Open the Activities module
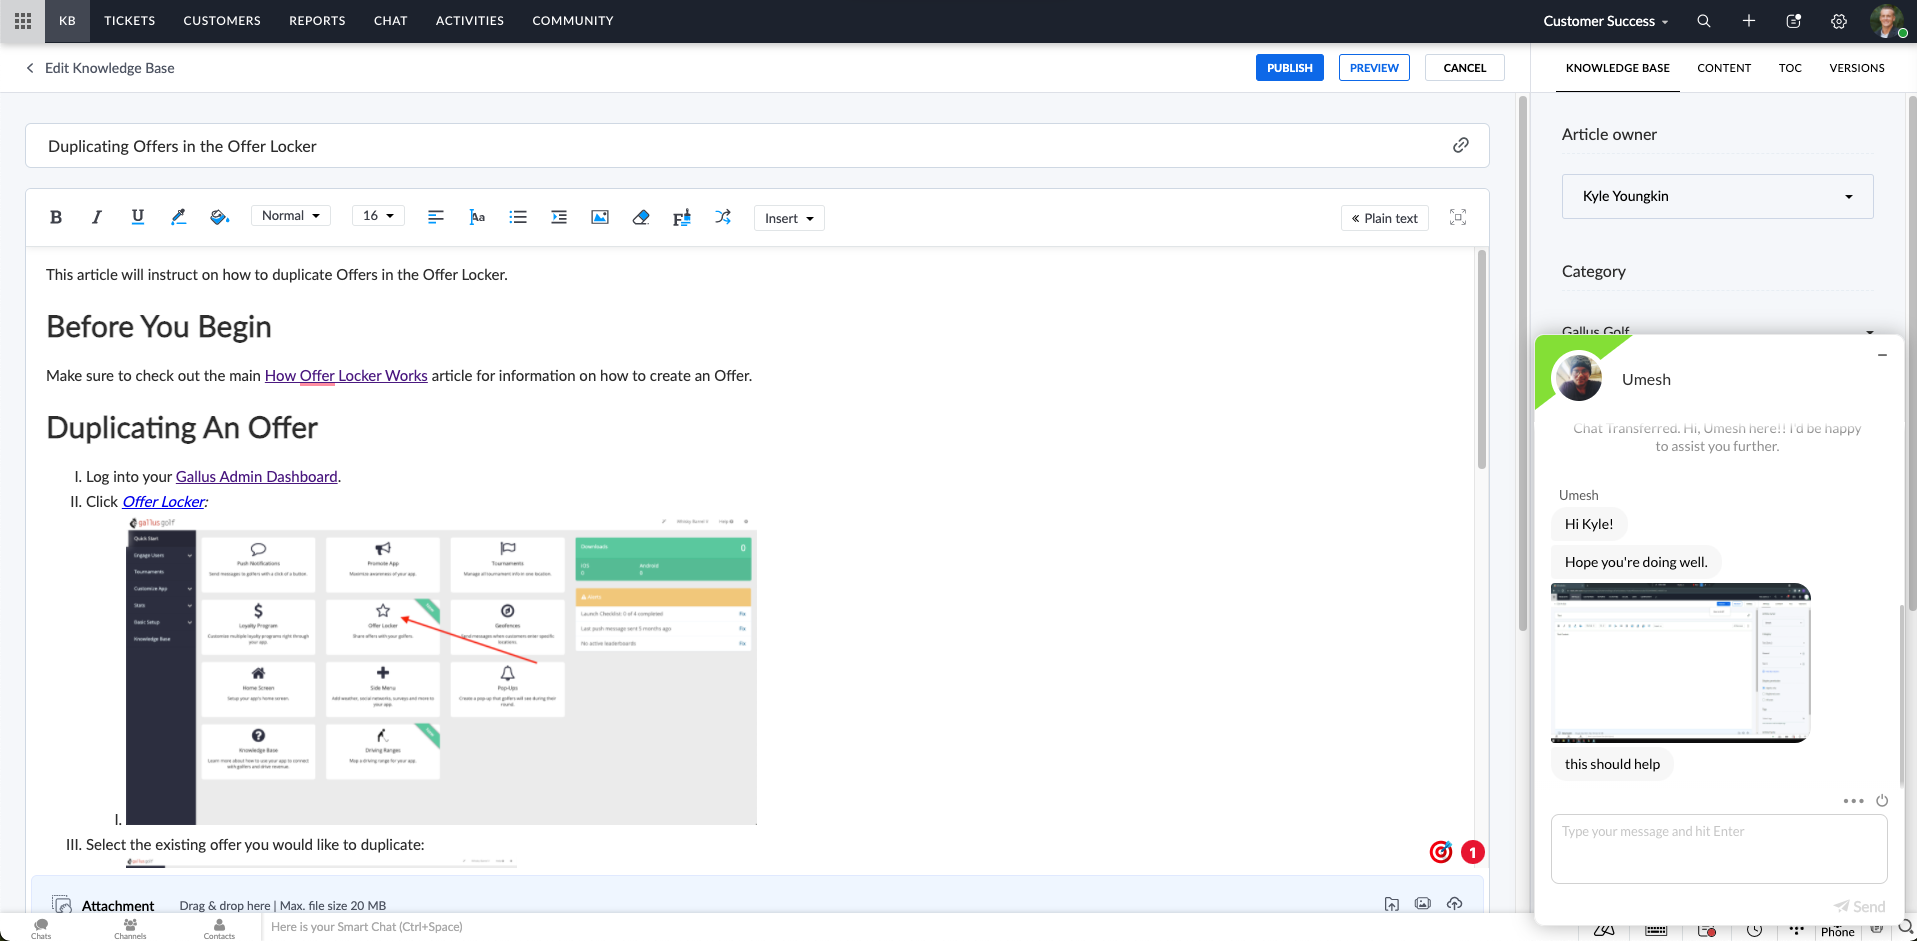The width and height of the screenshot is (1917, 941). click(470, 21)
